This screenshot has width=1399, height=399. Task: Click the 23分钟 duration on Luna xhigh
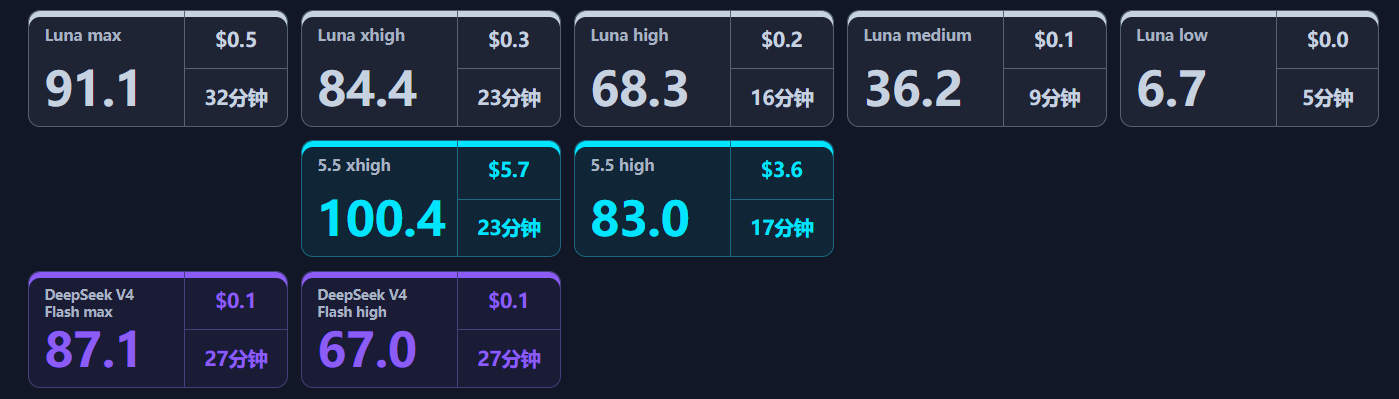[x=509, y=98]
